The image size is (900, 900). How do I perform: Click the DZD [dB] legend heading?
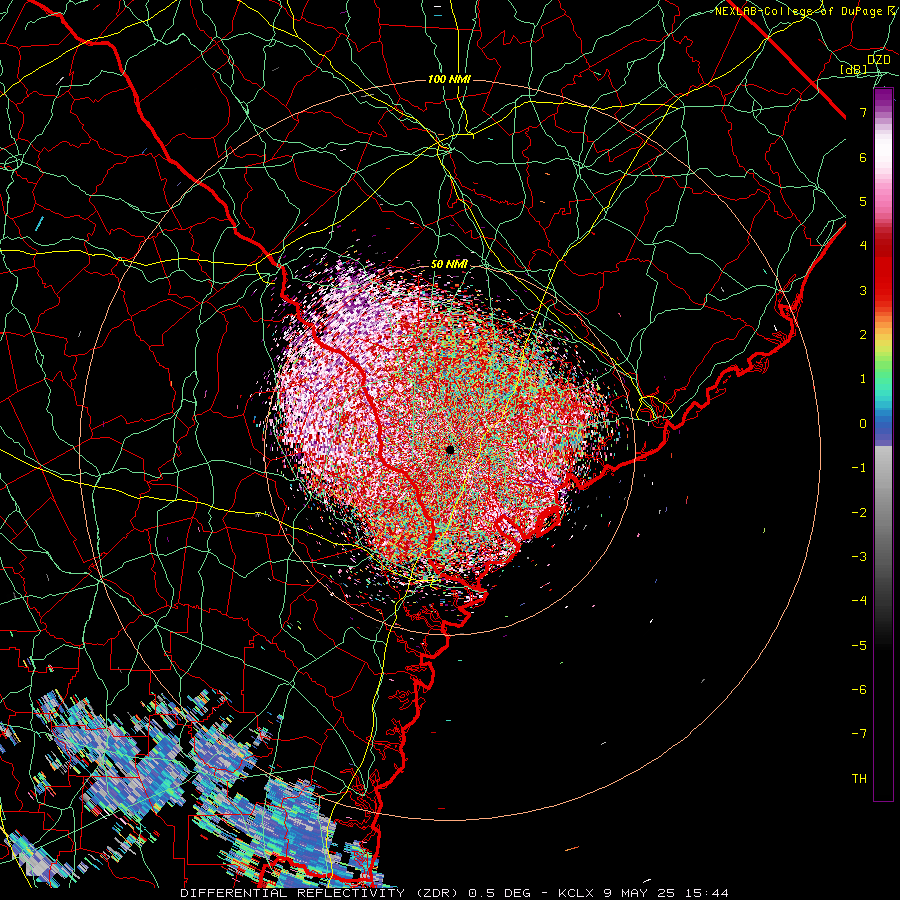coord(864,65)
